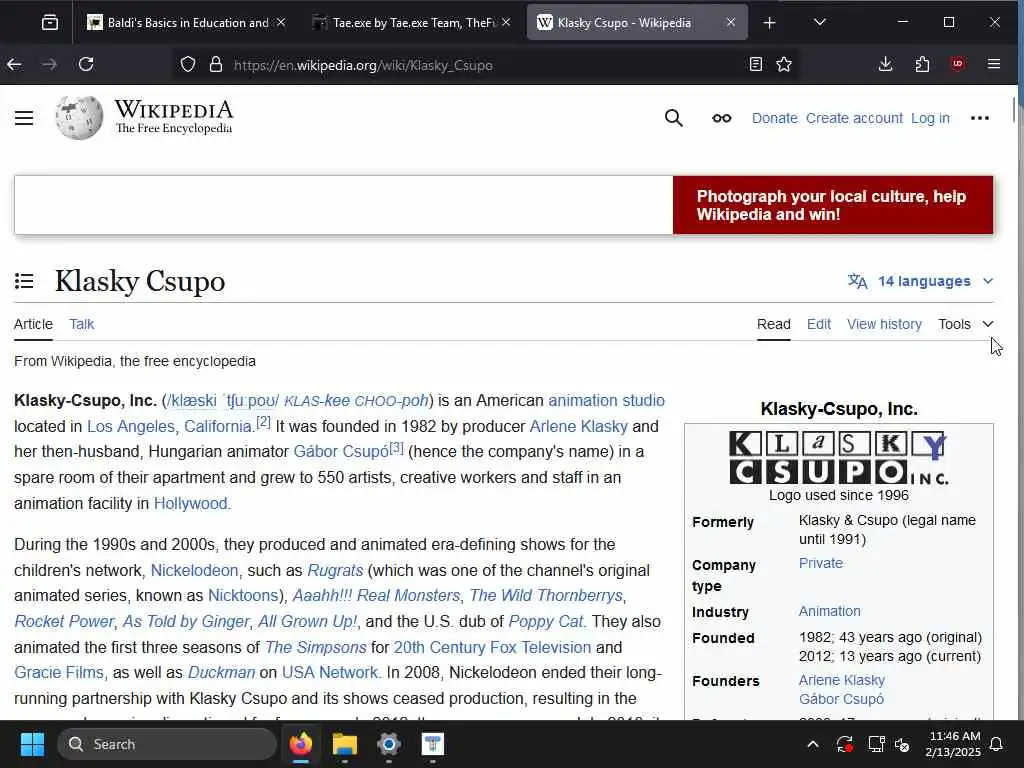Open animation studio link
Image resolution: width=1024 pixels, height=768 pixels.
606,400
